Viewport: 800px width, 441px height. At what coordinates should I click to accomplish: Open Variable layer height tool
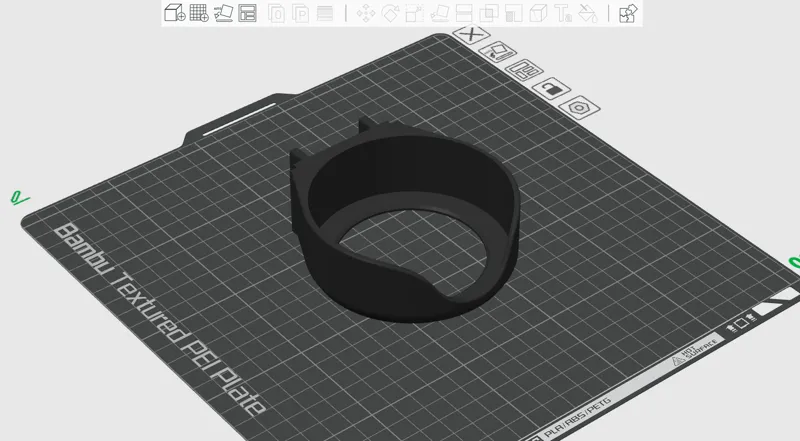coord(324,13)
